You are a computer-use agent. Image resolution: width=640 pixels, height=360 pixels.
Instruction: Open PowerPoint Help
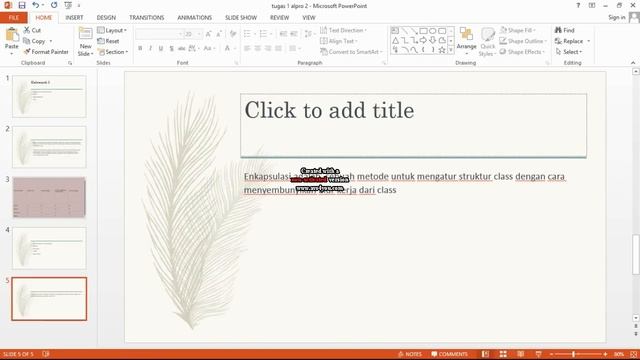pos(578,5)
